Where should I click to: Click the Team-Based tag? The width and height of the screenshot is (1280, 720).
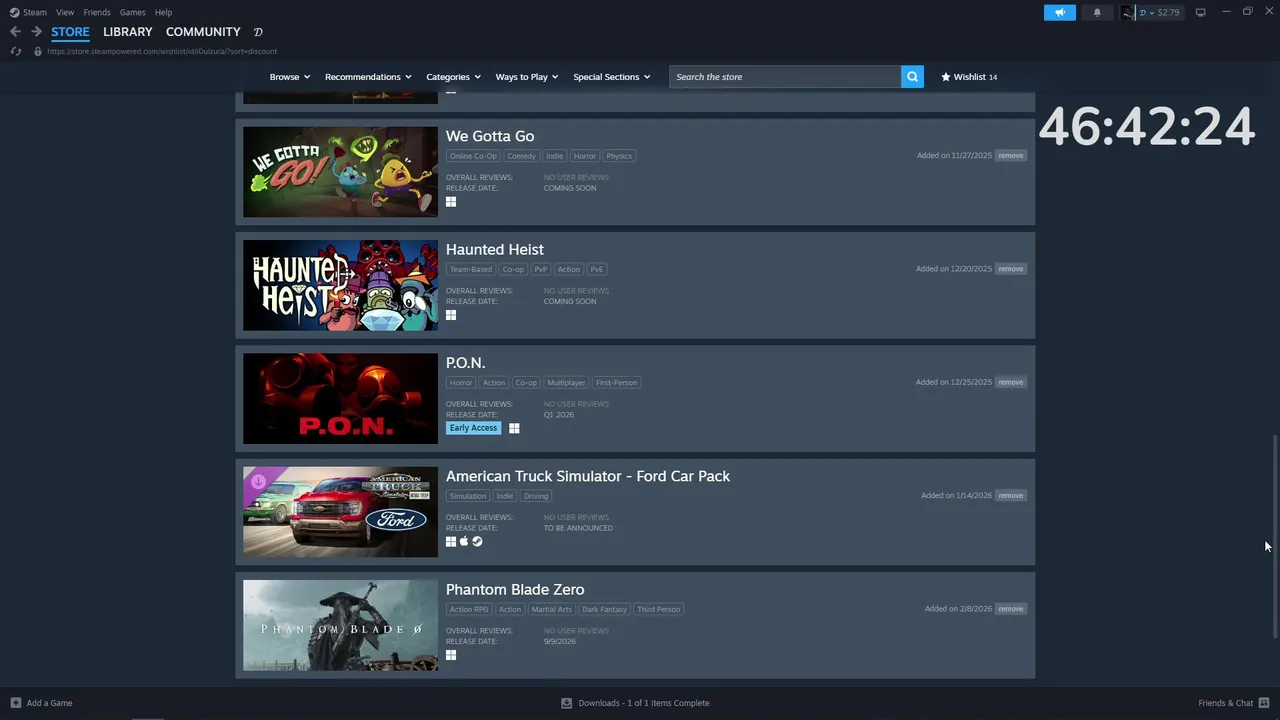(x=471, y=269)
